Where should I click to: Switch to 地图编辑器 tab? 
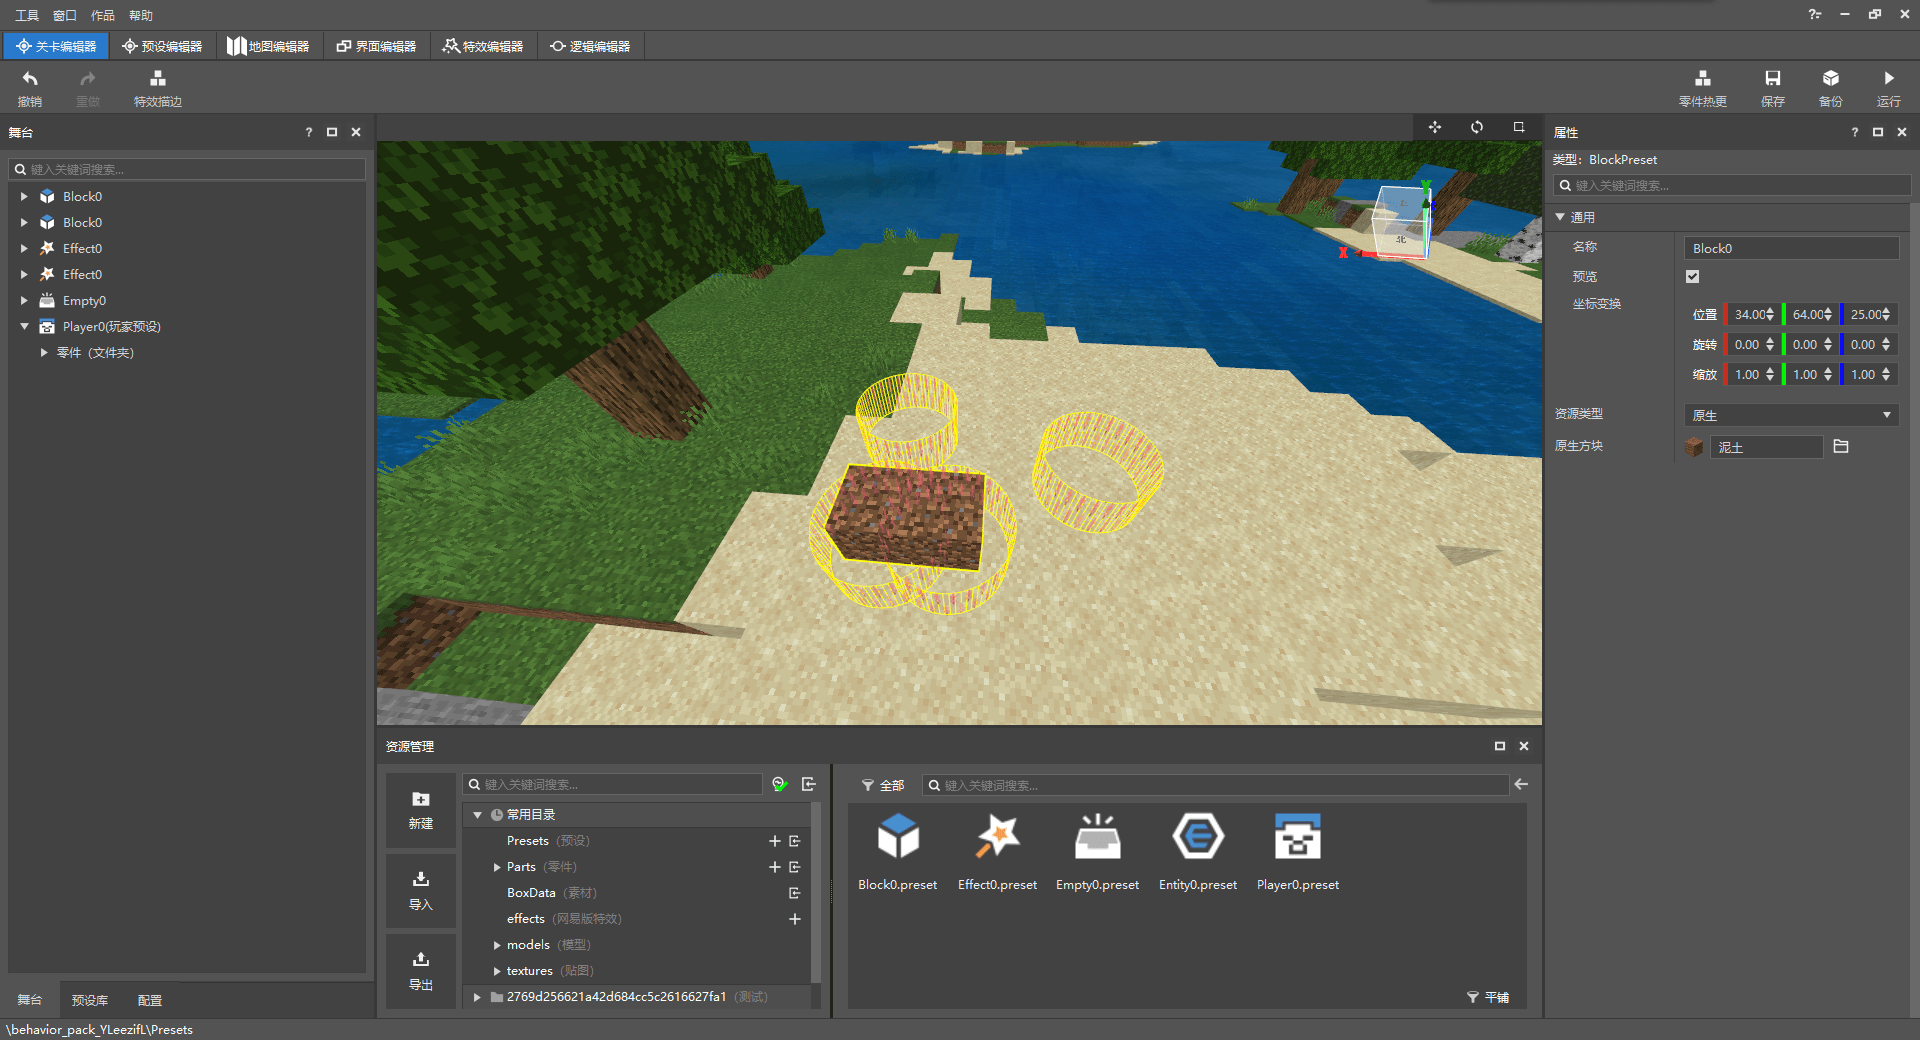[268, 46]
